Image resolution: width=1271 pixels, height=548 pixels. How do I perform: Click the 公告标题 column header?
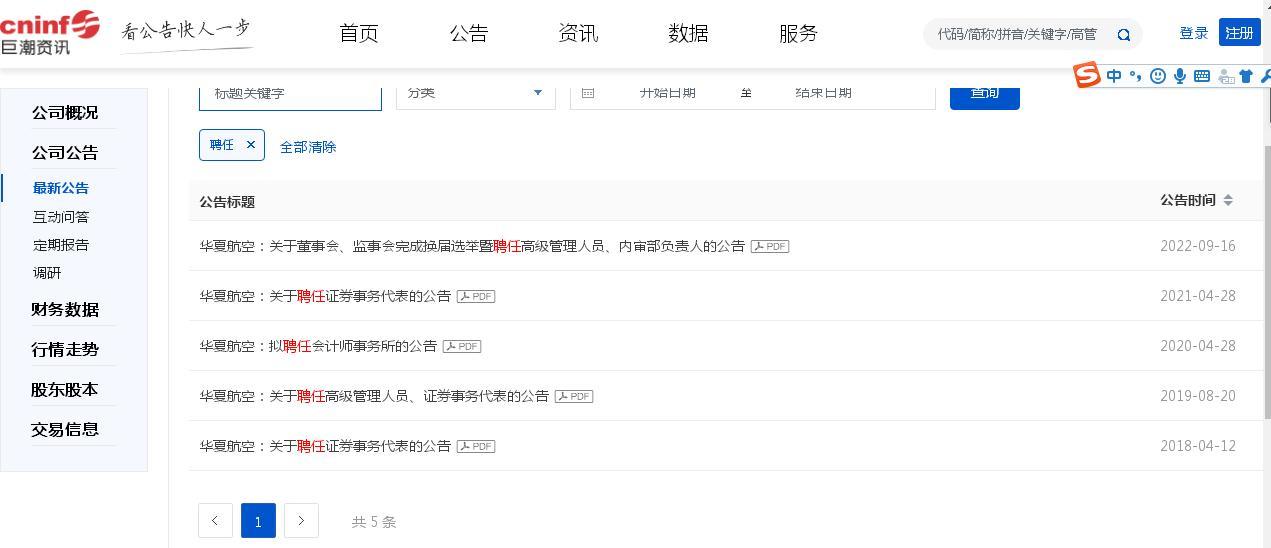tap(227, 202)
